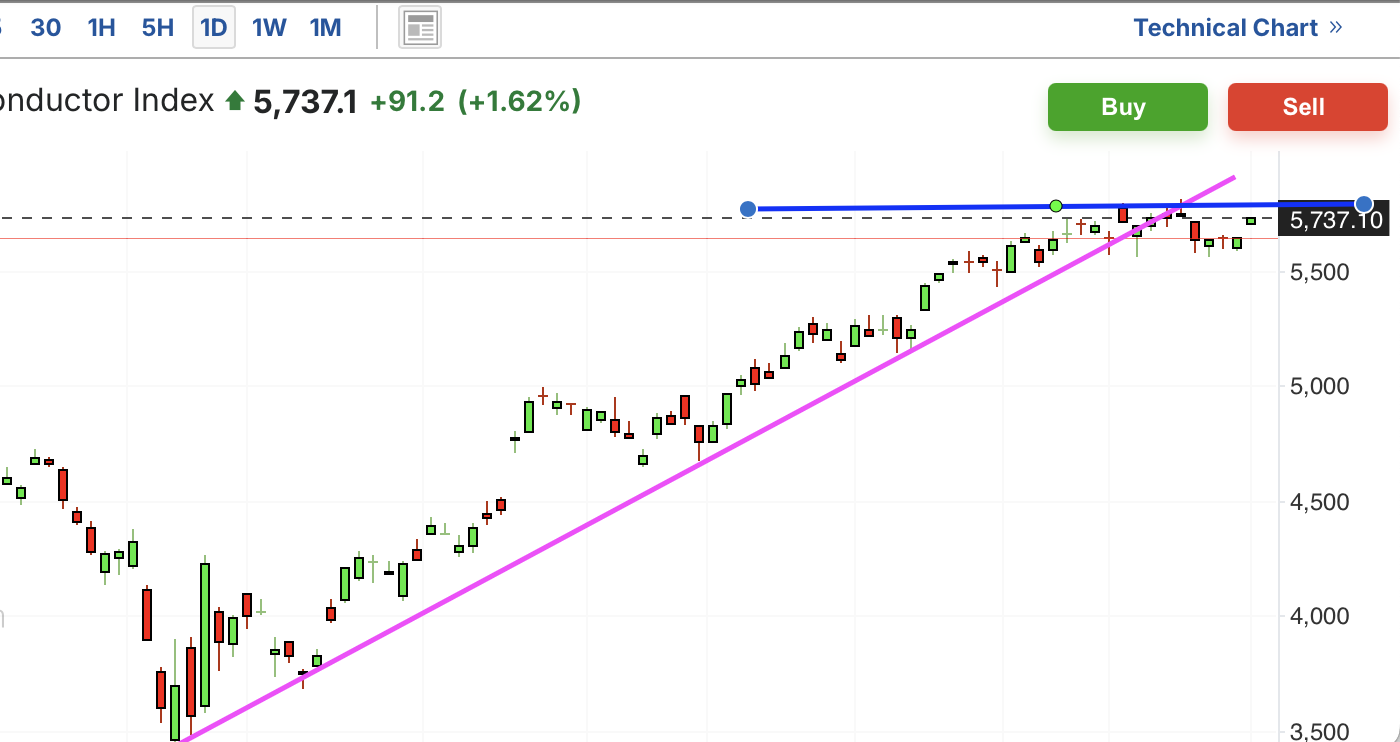Open the Technical Chart link
1400x742 pixels.
[1238, 28]
